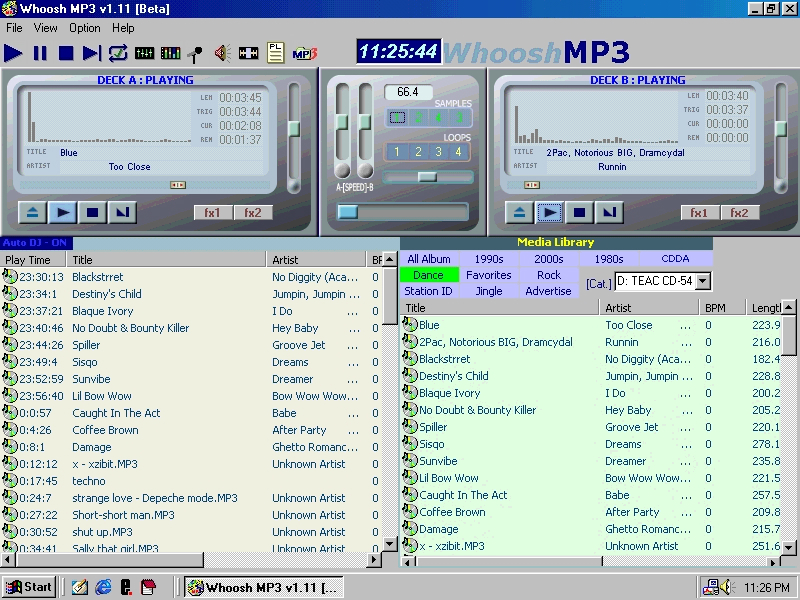The width and height of the screenshot is (800, 600).
Task: Click the volume speaker icon in system tray
Action: (x=726, y=588)
